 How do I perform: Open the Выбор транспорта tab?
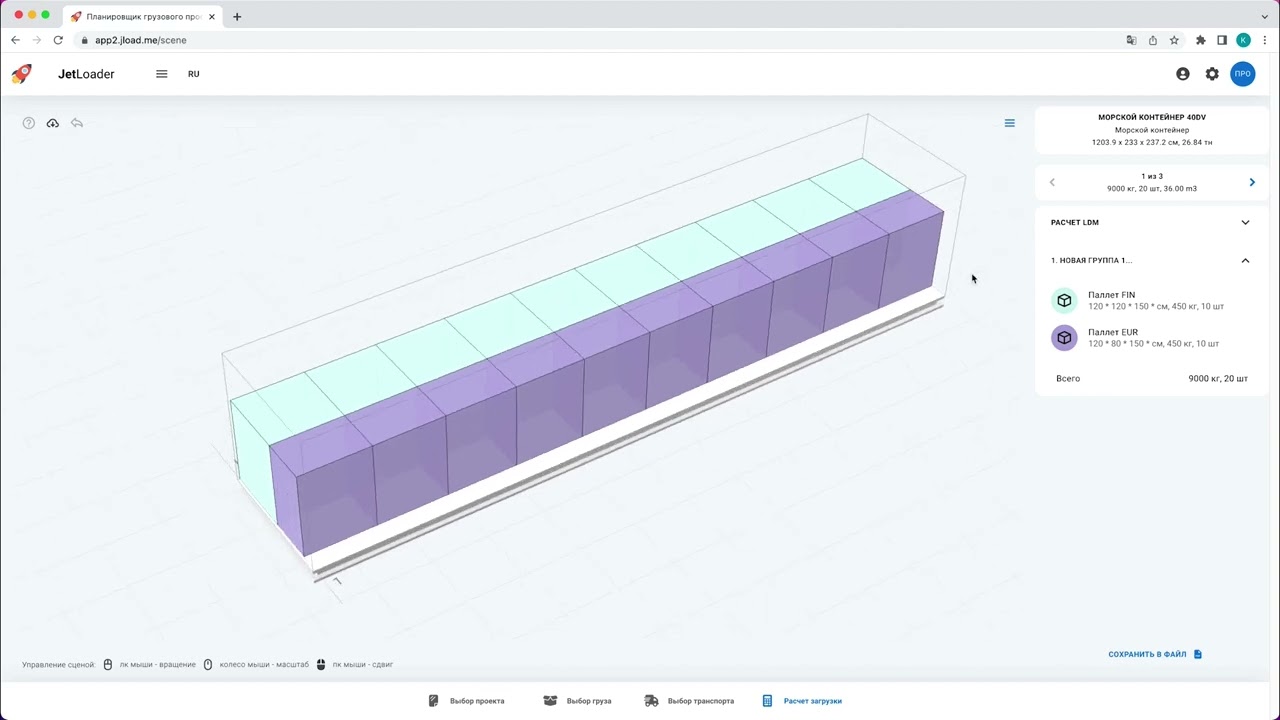tap(689, 701)
